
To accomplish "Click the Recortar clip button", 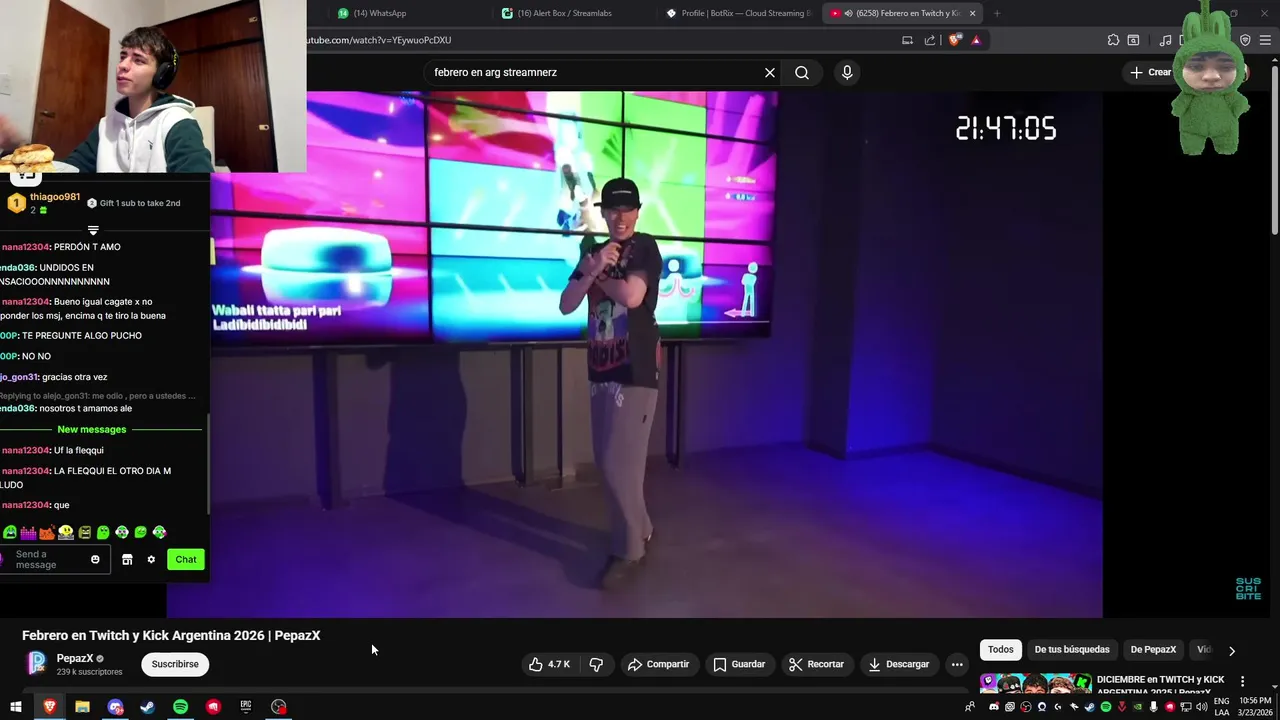I will pyautogui.click(x=816, y=664).
